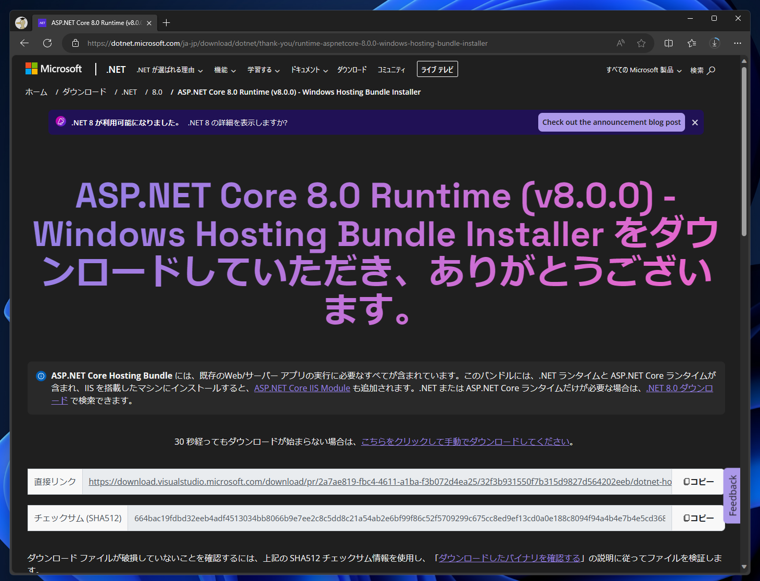The width and height of the screenshot is (760, 581).
Task: Click Check out the announcement blog post
Action: point(611,122)
